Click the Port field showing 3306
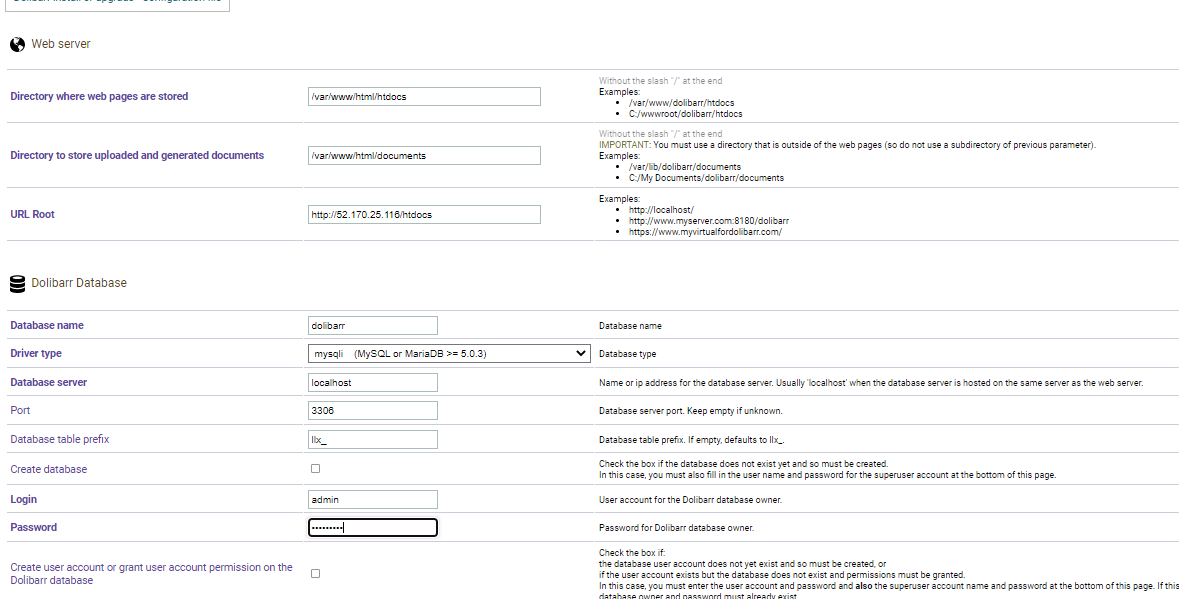The width and height of the screenshot is (1179, 599). (x=373, y=411)
